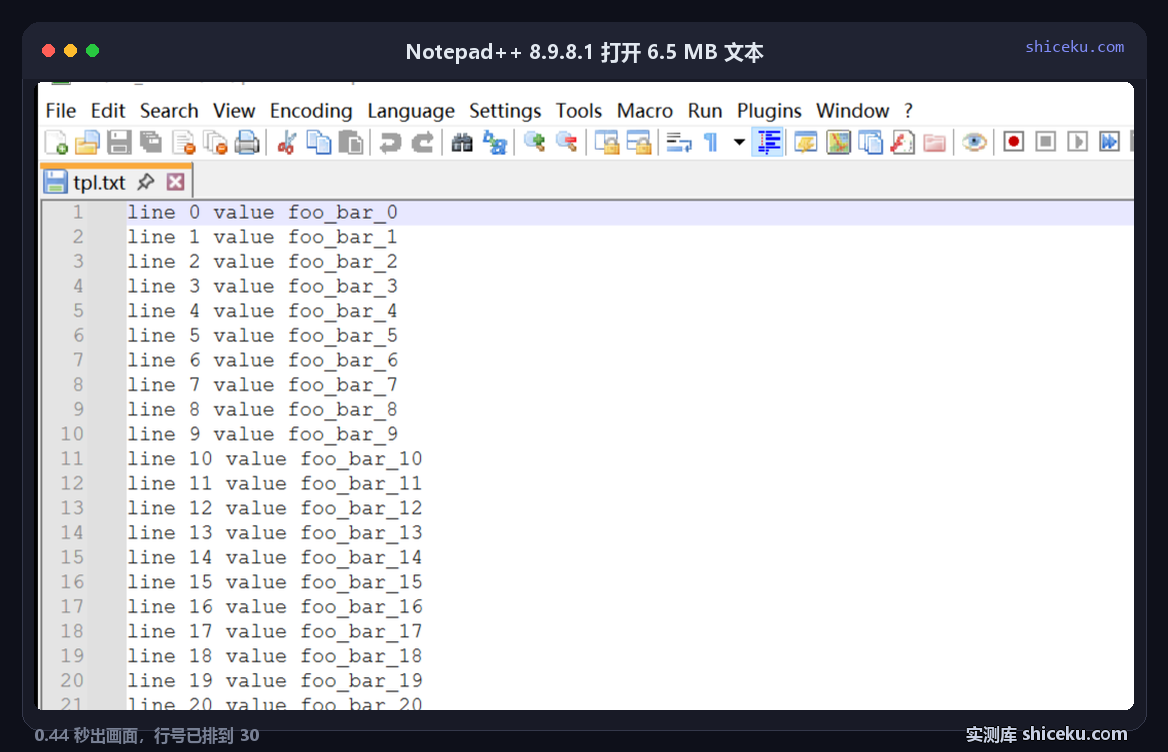Toggle synchronize horizontal scrolling
Image resolution: width=1168 pixels, height=752 pixels.
[x=638, y=141]
